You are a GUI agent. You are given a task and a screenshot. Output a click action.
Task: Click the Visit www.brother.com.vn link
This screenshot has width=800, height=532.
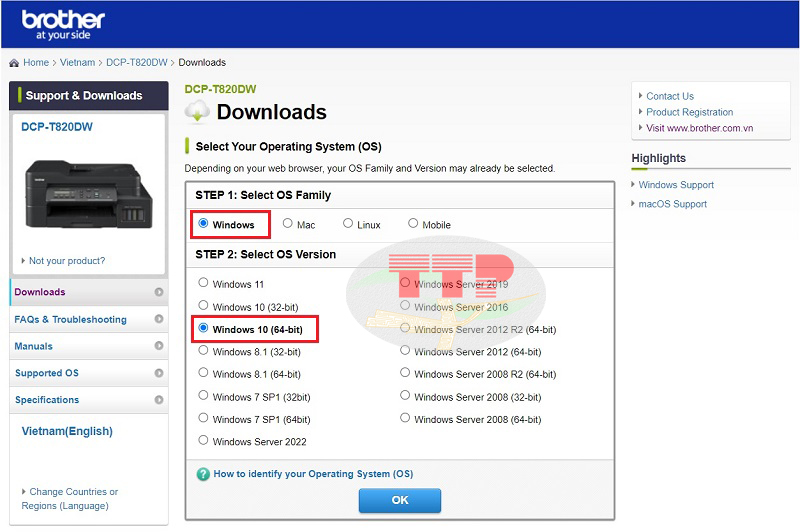coord(699,128)
